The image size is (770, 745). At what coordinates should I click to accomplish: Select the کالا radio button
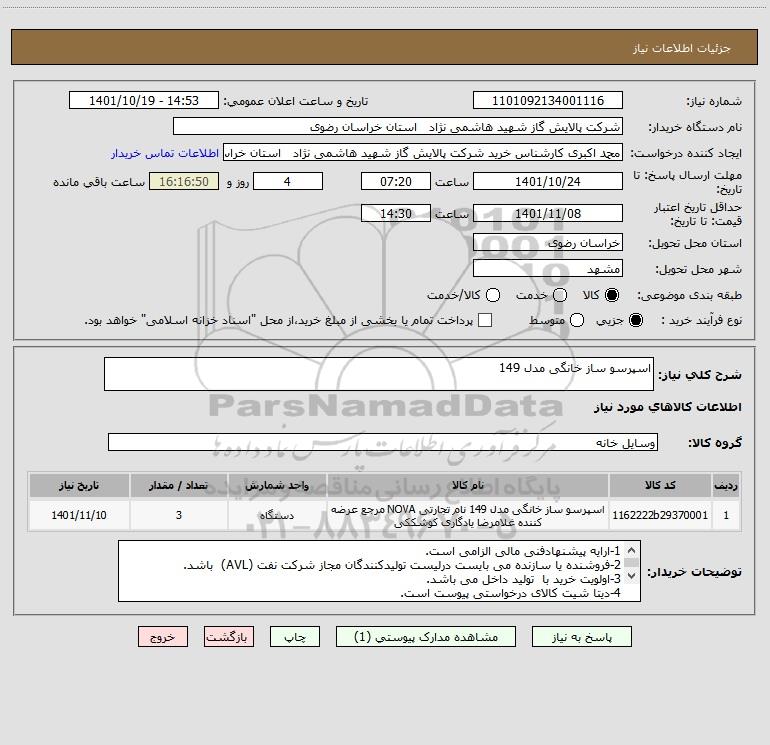[x=612, y=295]
